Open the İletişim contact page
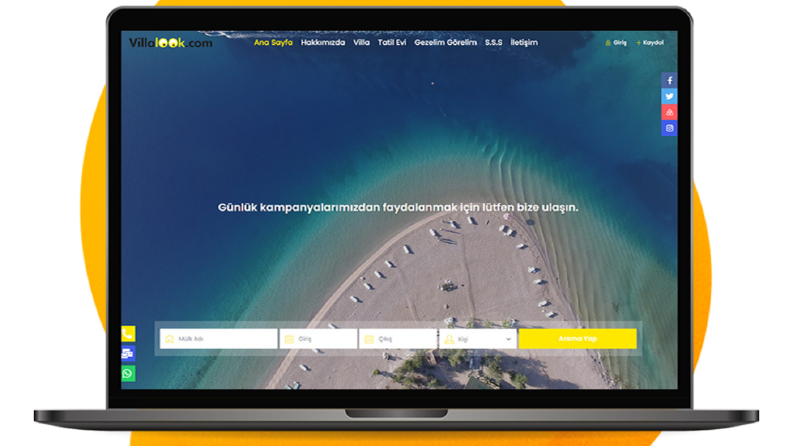Viewport: 793px width, 446px height. pyautogui.click(x=524, y=42)
